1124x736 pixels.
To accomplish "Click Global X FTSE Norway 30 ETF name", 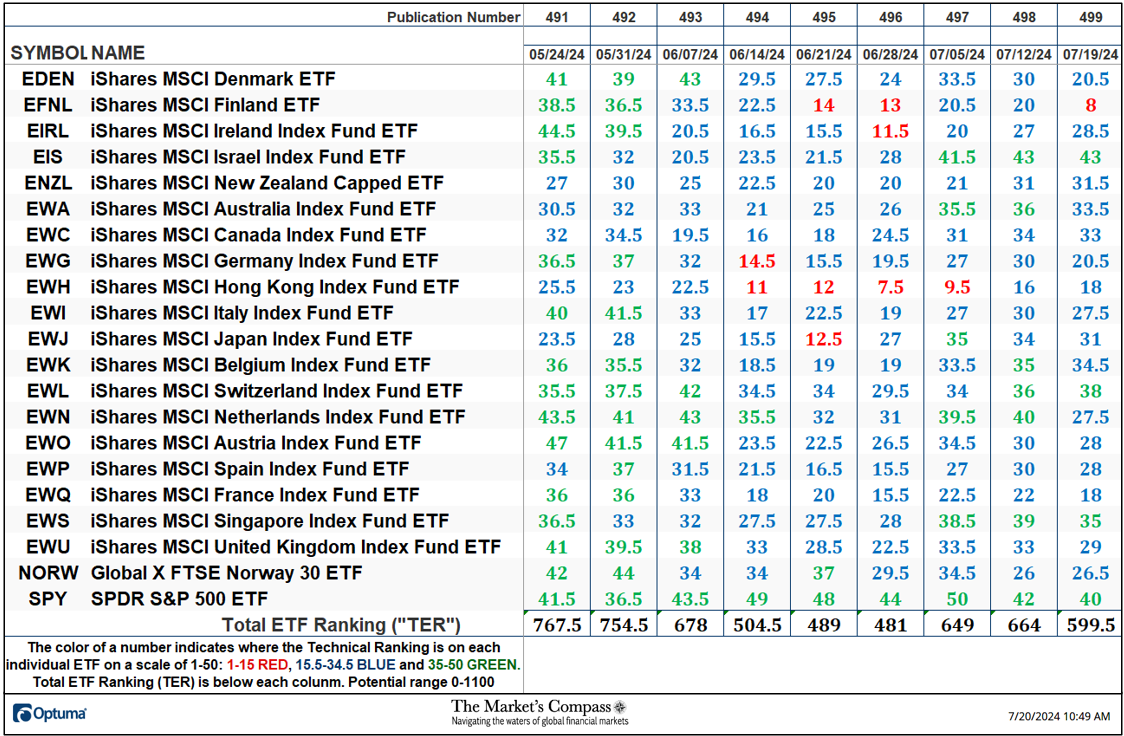I will [227, 573].
